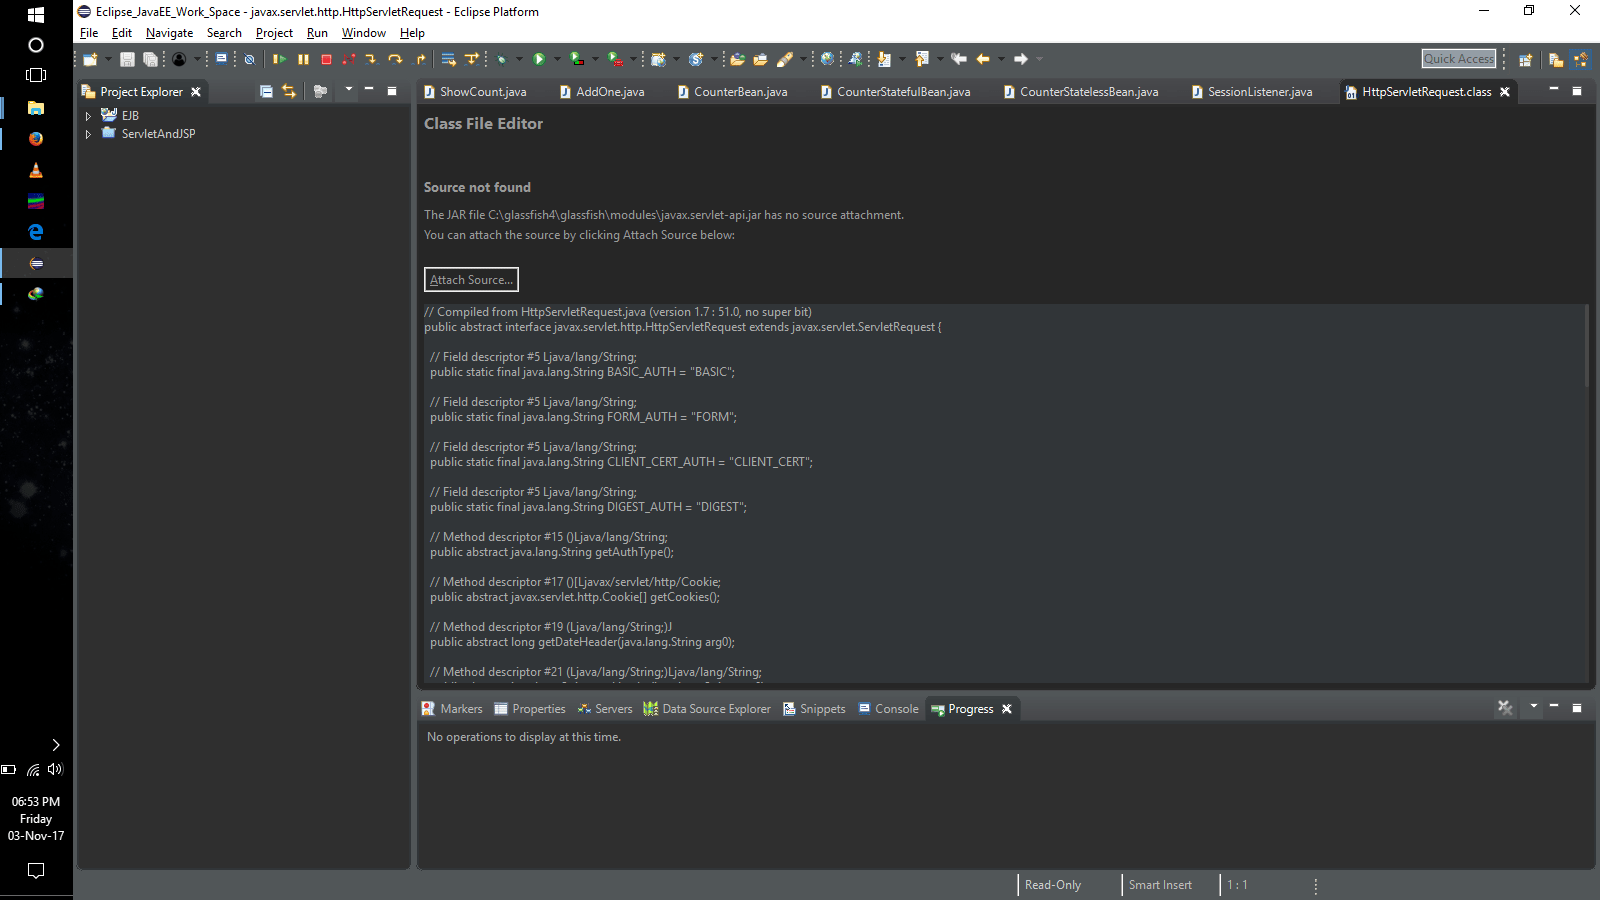Run the last launched application

coord(540,59)
